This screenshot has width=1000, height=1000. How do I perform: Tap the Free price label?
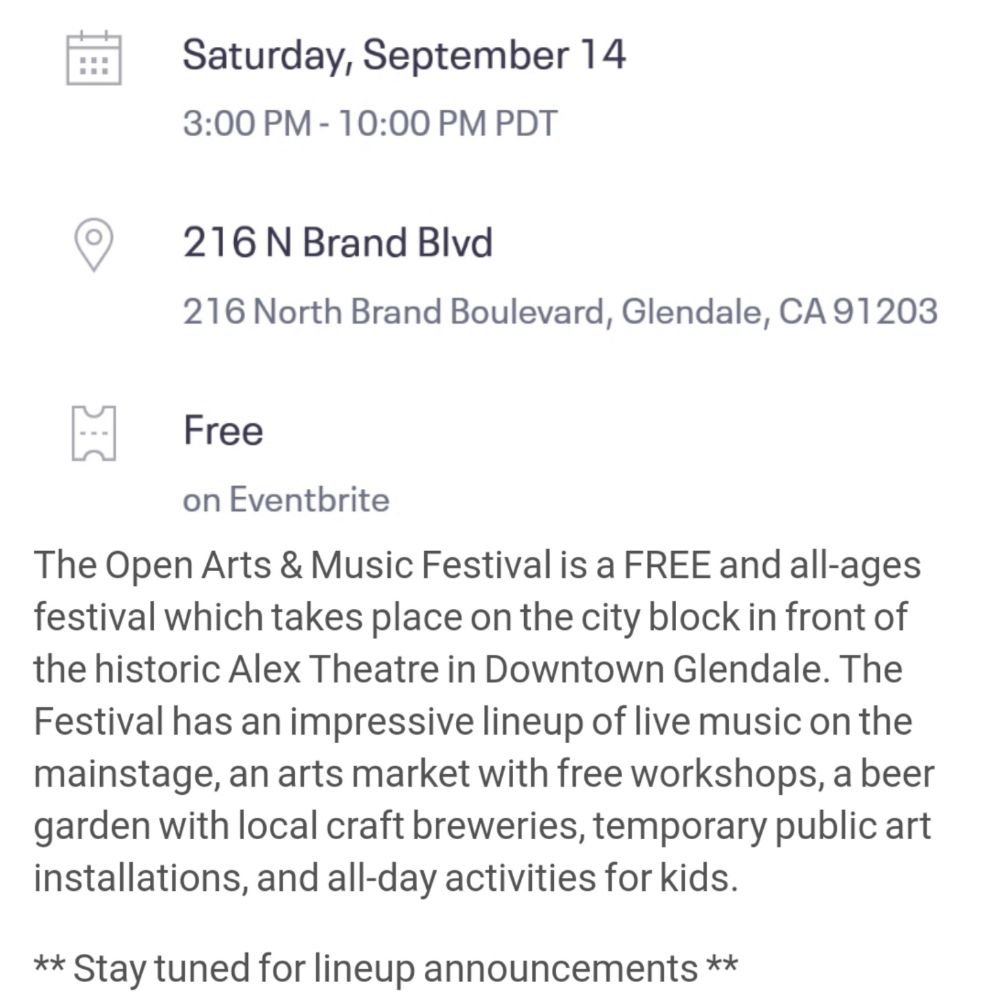pos(223,430)
